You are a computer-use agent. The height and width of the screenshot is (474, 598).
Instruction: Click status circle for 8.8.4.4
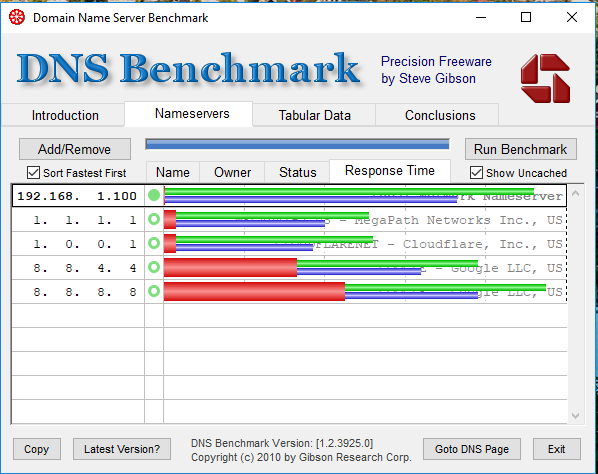pyautogui.click(x=154, y=267)
